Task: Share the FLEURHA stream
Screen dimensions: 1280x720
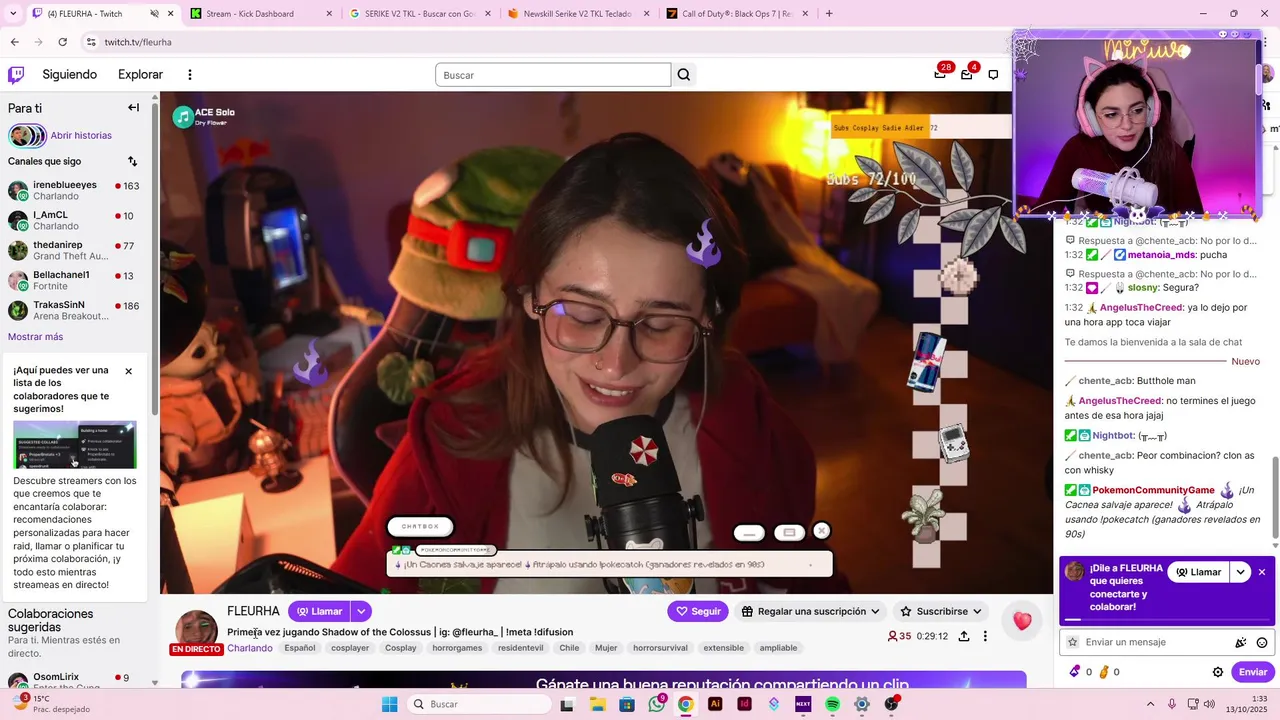Action: click(x=964, y=636)
